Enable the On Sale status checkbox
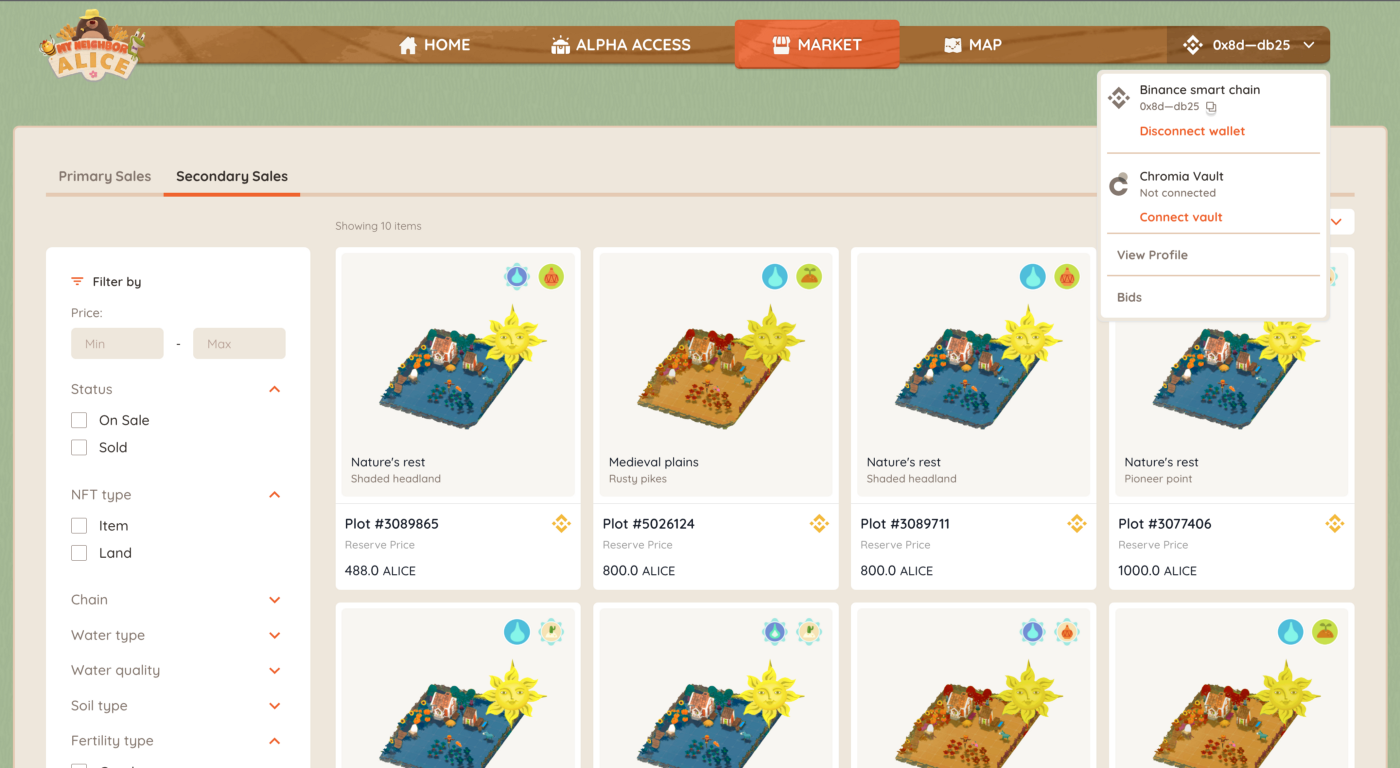Screen dimensions: 1400x768 (79, 421)
